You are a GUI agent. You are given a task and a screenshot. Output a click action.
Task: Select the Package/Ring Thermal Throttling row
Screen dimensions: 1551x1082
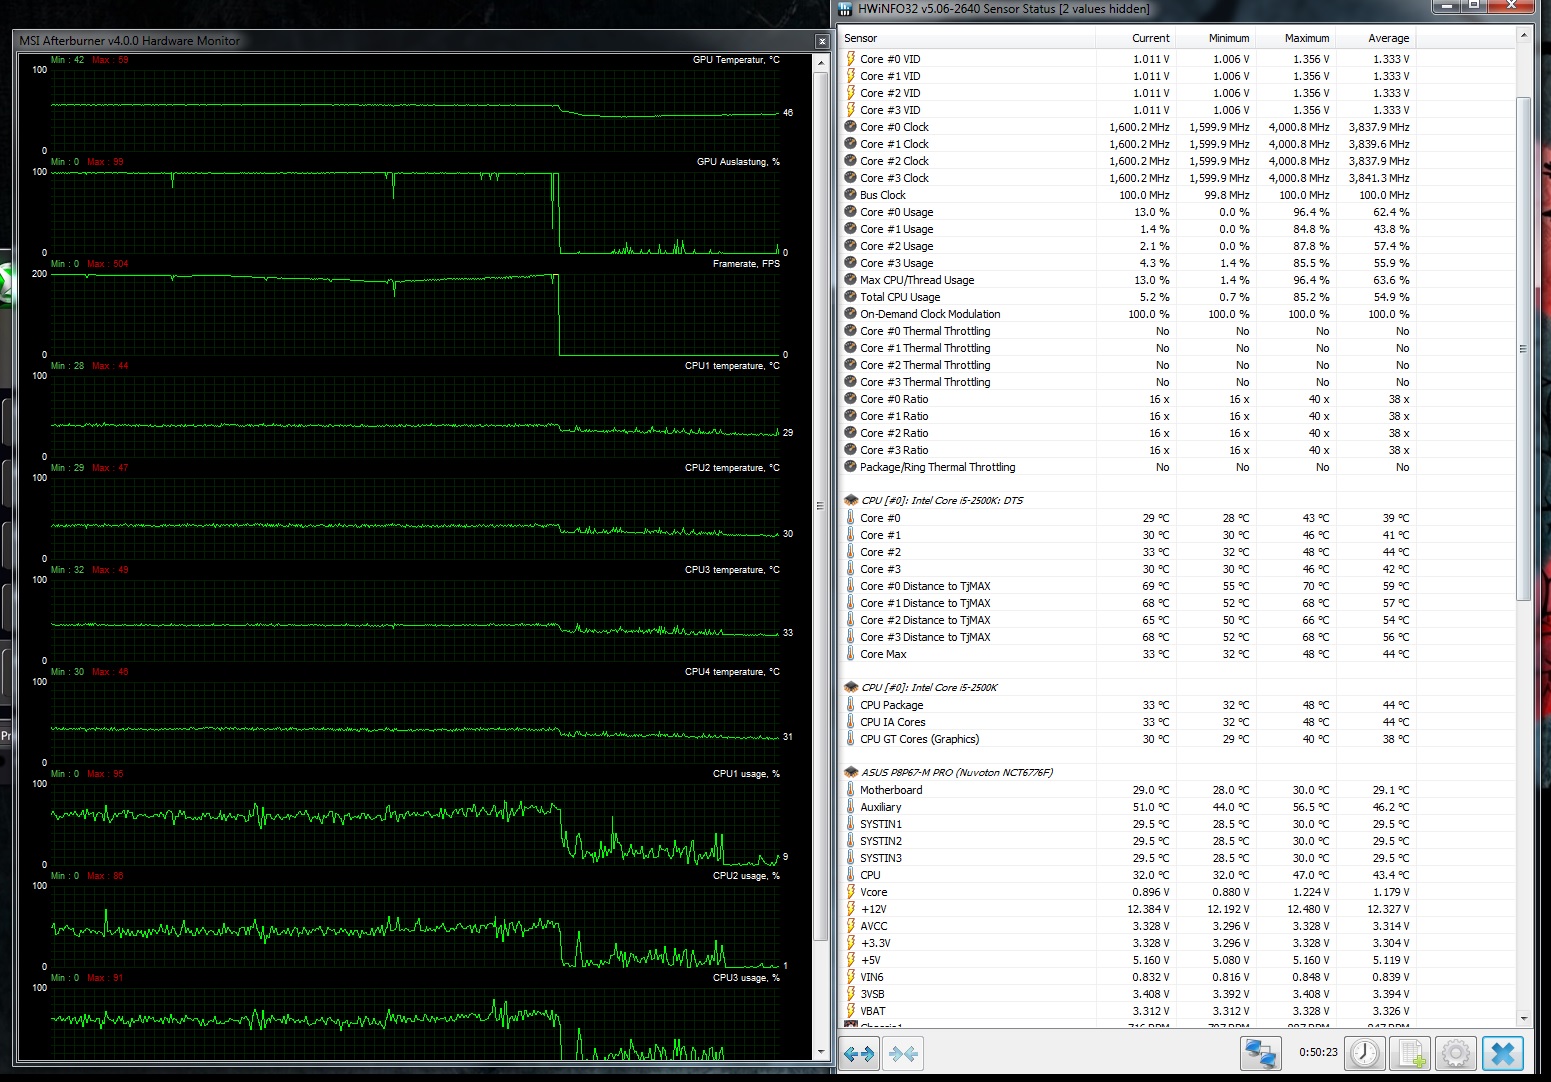pos(1128,467)
